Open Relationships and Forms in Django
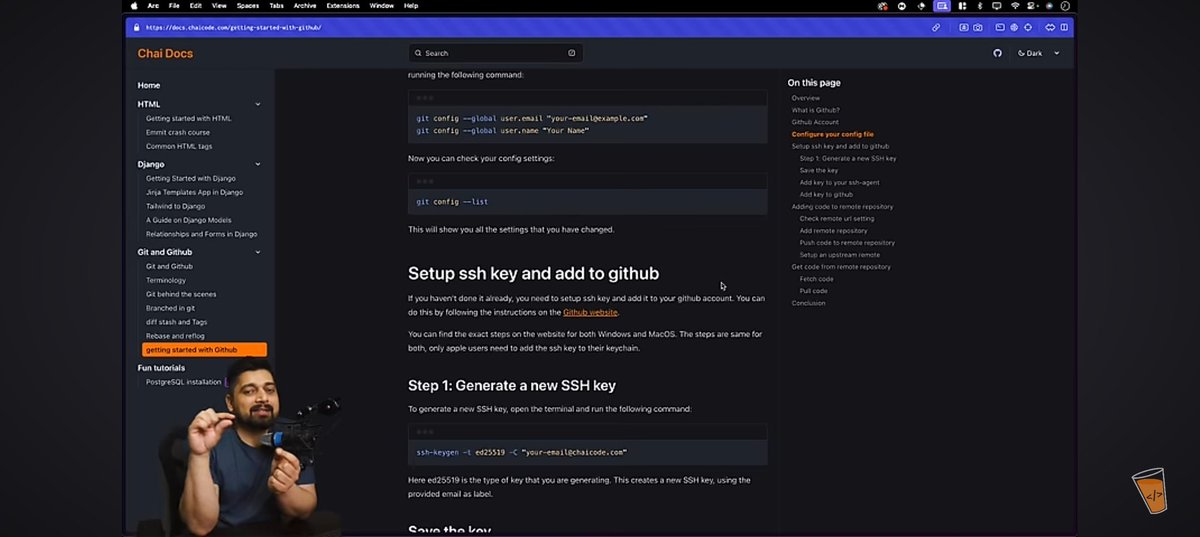The width and height of the screenshot is (1200, 537). click(x=201, y=234)
